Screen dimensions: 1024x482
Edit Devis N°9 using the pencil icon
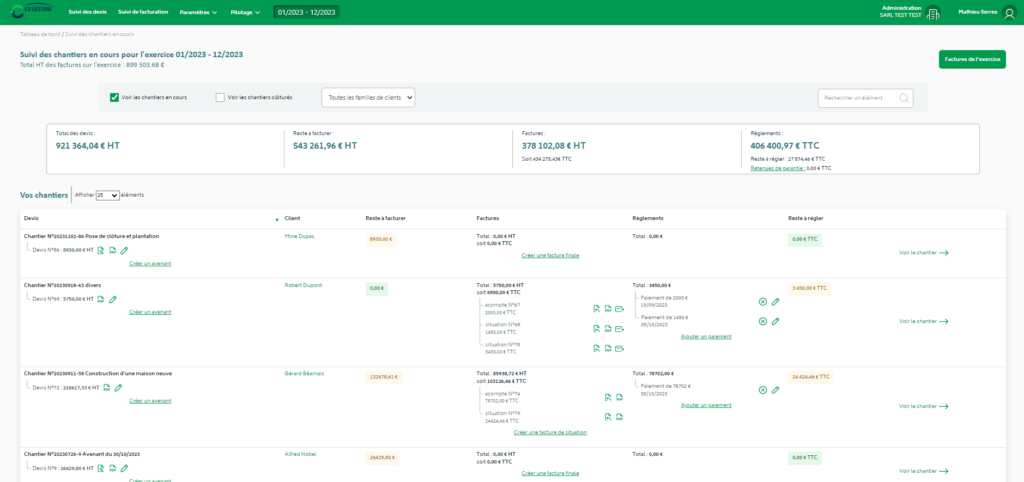[124, 468]
